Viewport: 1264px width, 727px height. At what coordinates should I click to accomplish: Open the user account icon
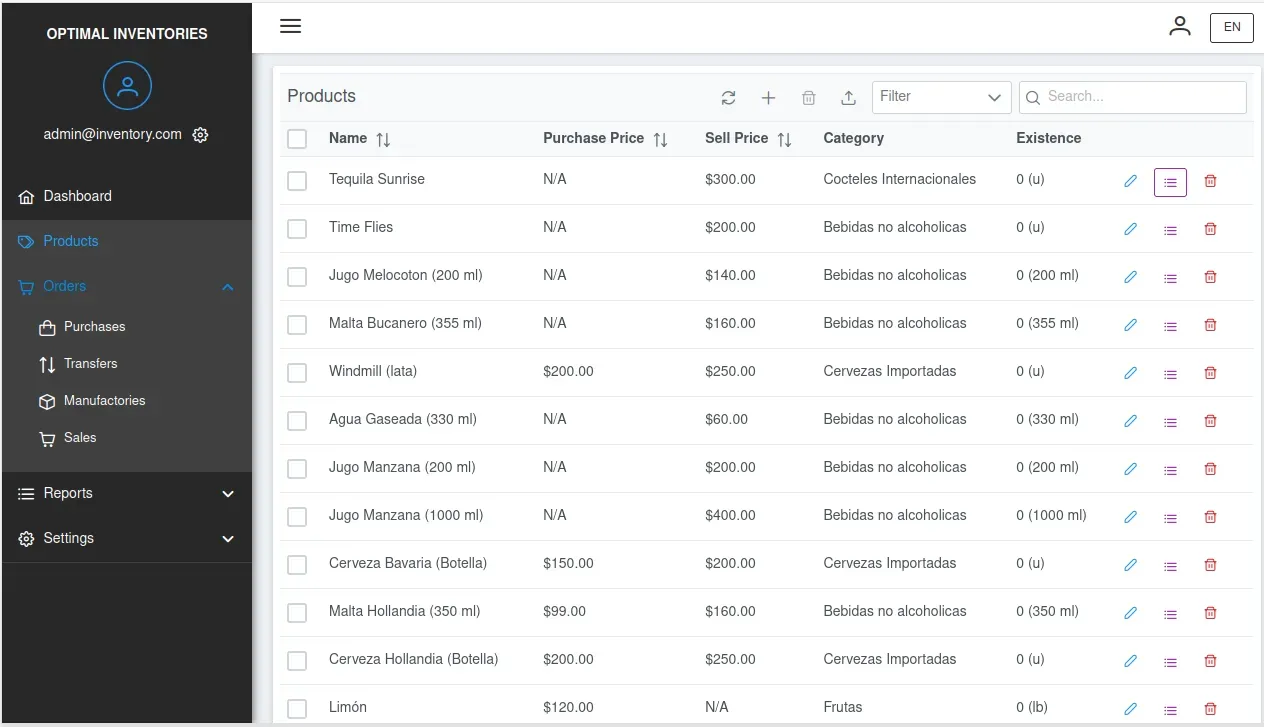(x=1180, y=27)
